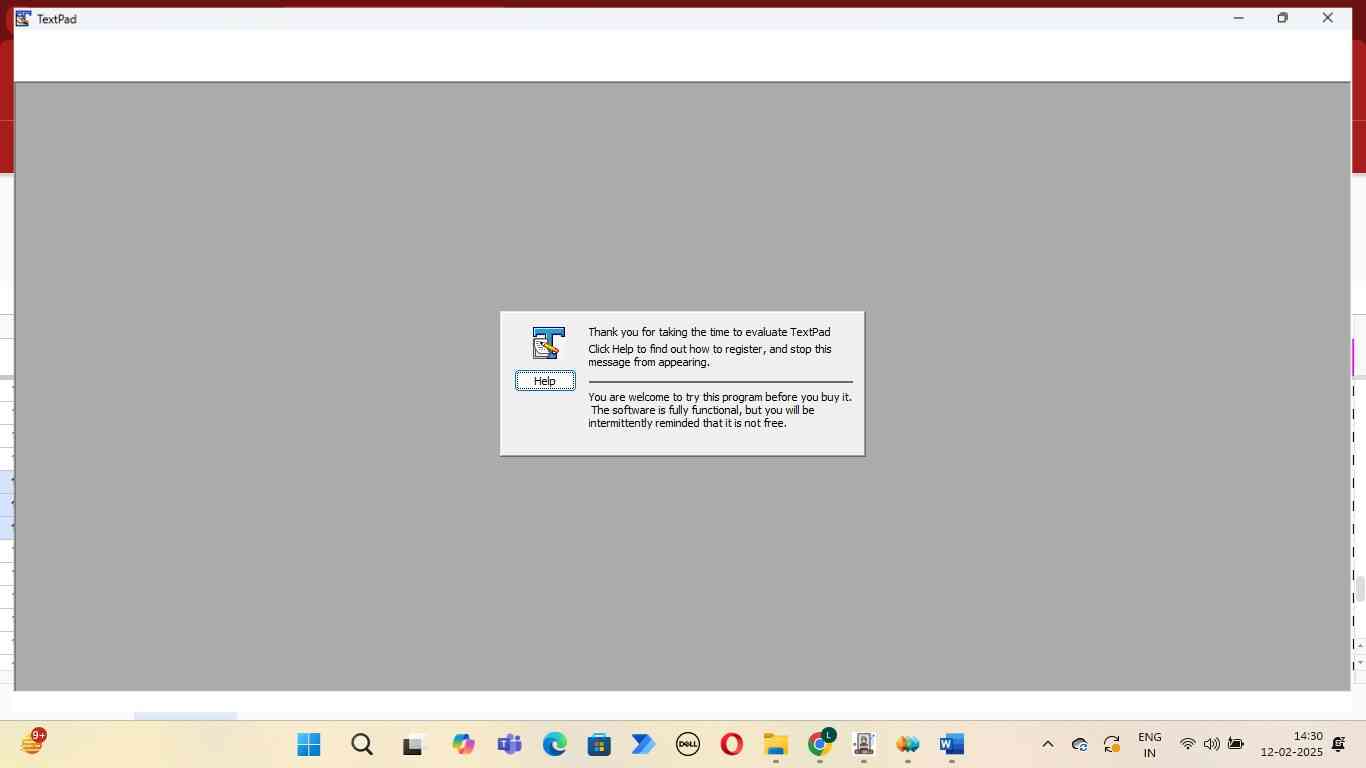The width and height of the screenshot is (1366, 768).
Task: Click the TextPad logo icon in evaluation dialog
Action: [548, 343]
